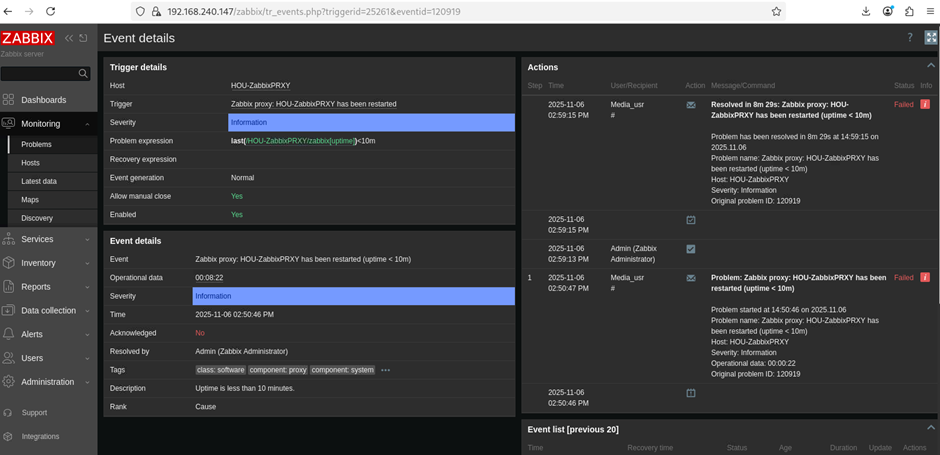Open the Latest data submenu item

coord(39,181)
